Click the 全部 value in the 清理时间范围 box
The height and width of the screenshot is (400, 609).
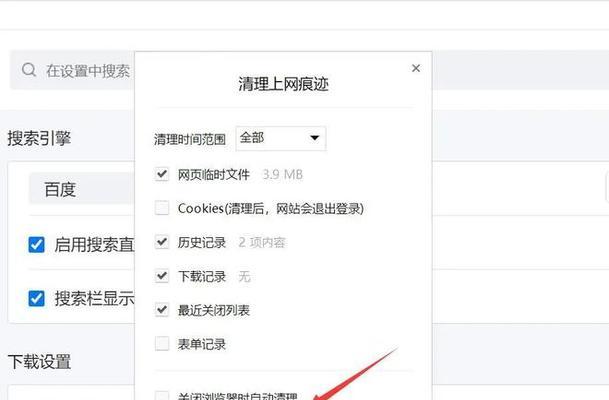[252, 137]
